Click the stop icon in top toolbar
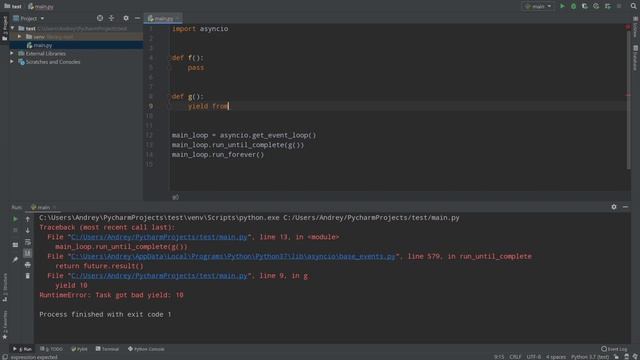The height and width of the screenshot is (360, 640). click(x=619, y=6)
